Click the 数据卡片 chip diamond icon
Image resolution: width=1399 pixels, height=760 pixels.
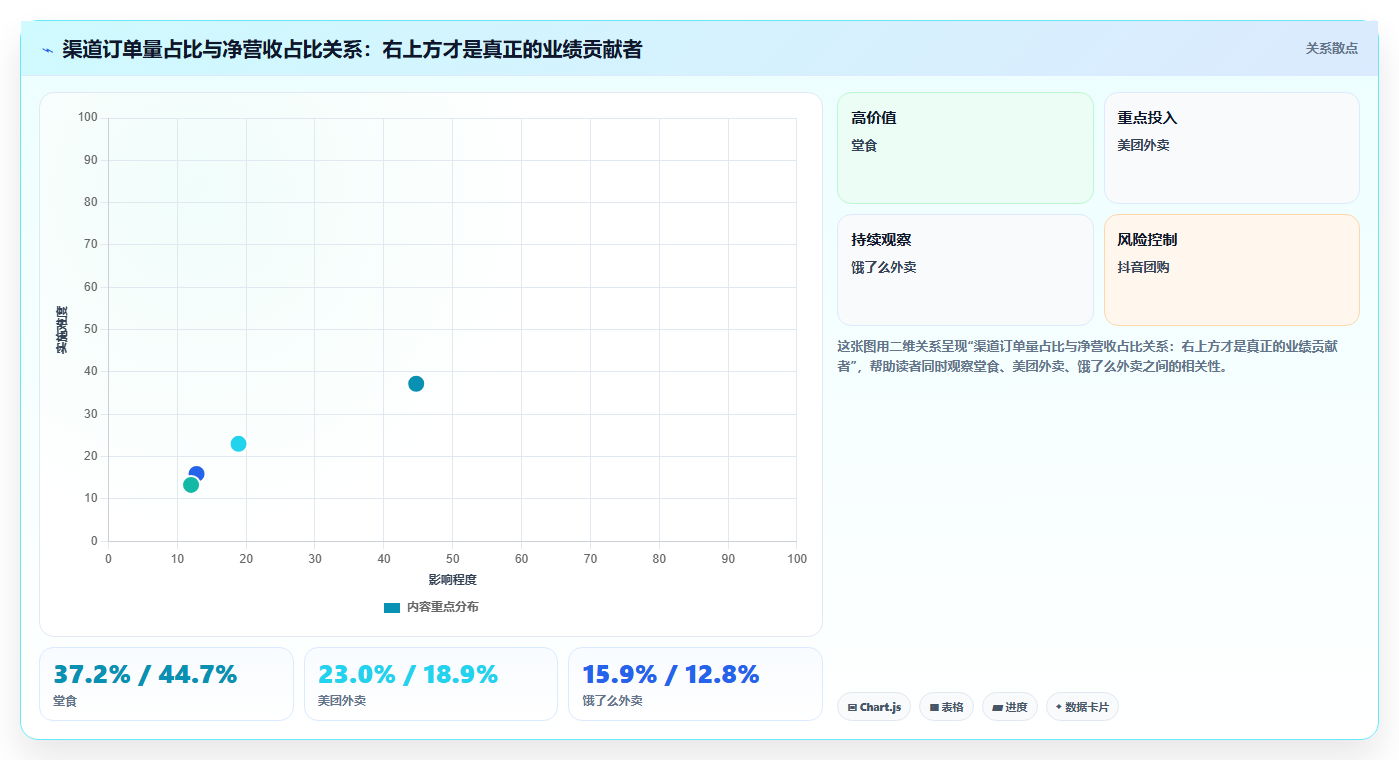(x=1059, y=706)
